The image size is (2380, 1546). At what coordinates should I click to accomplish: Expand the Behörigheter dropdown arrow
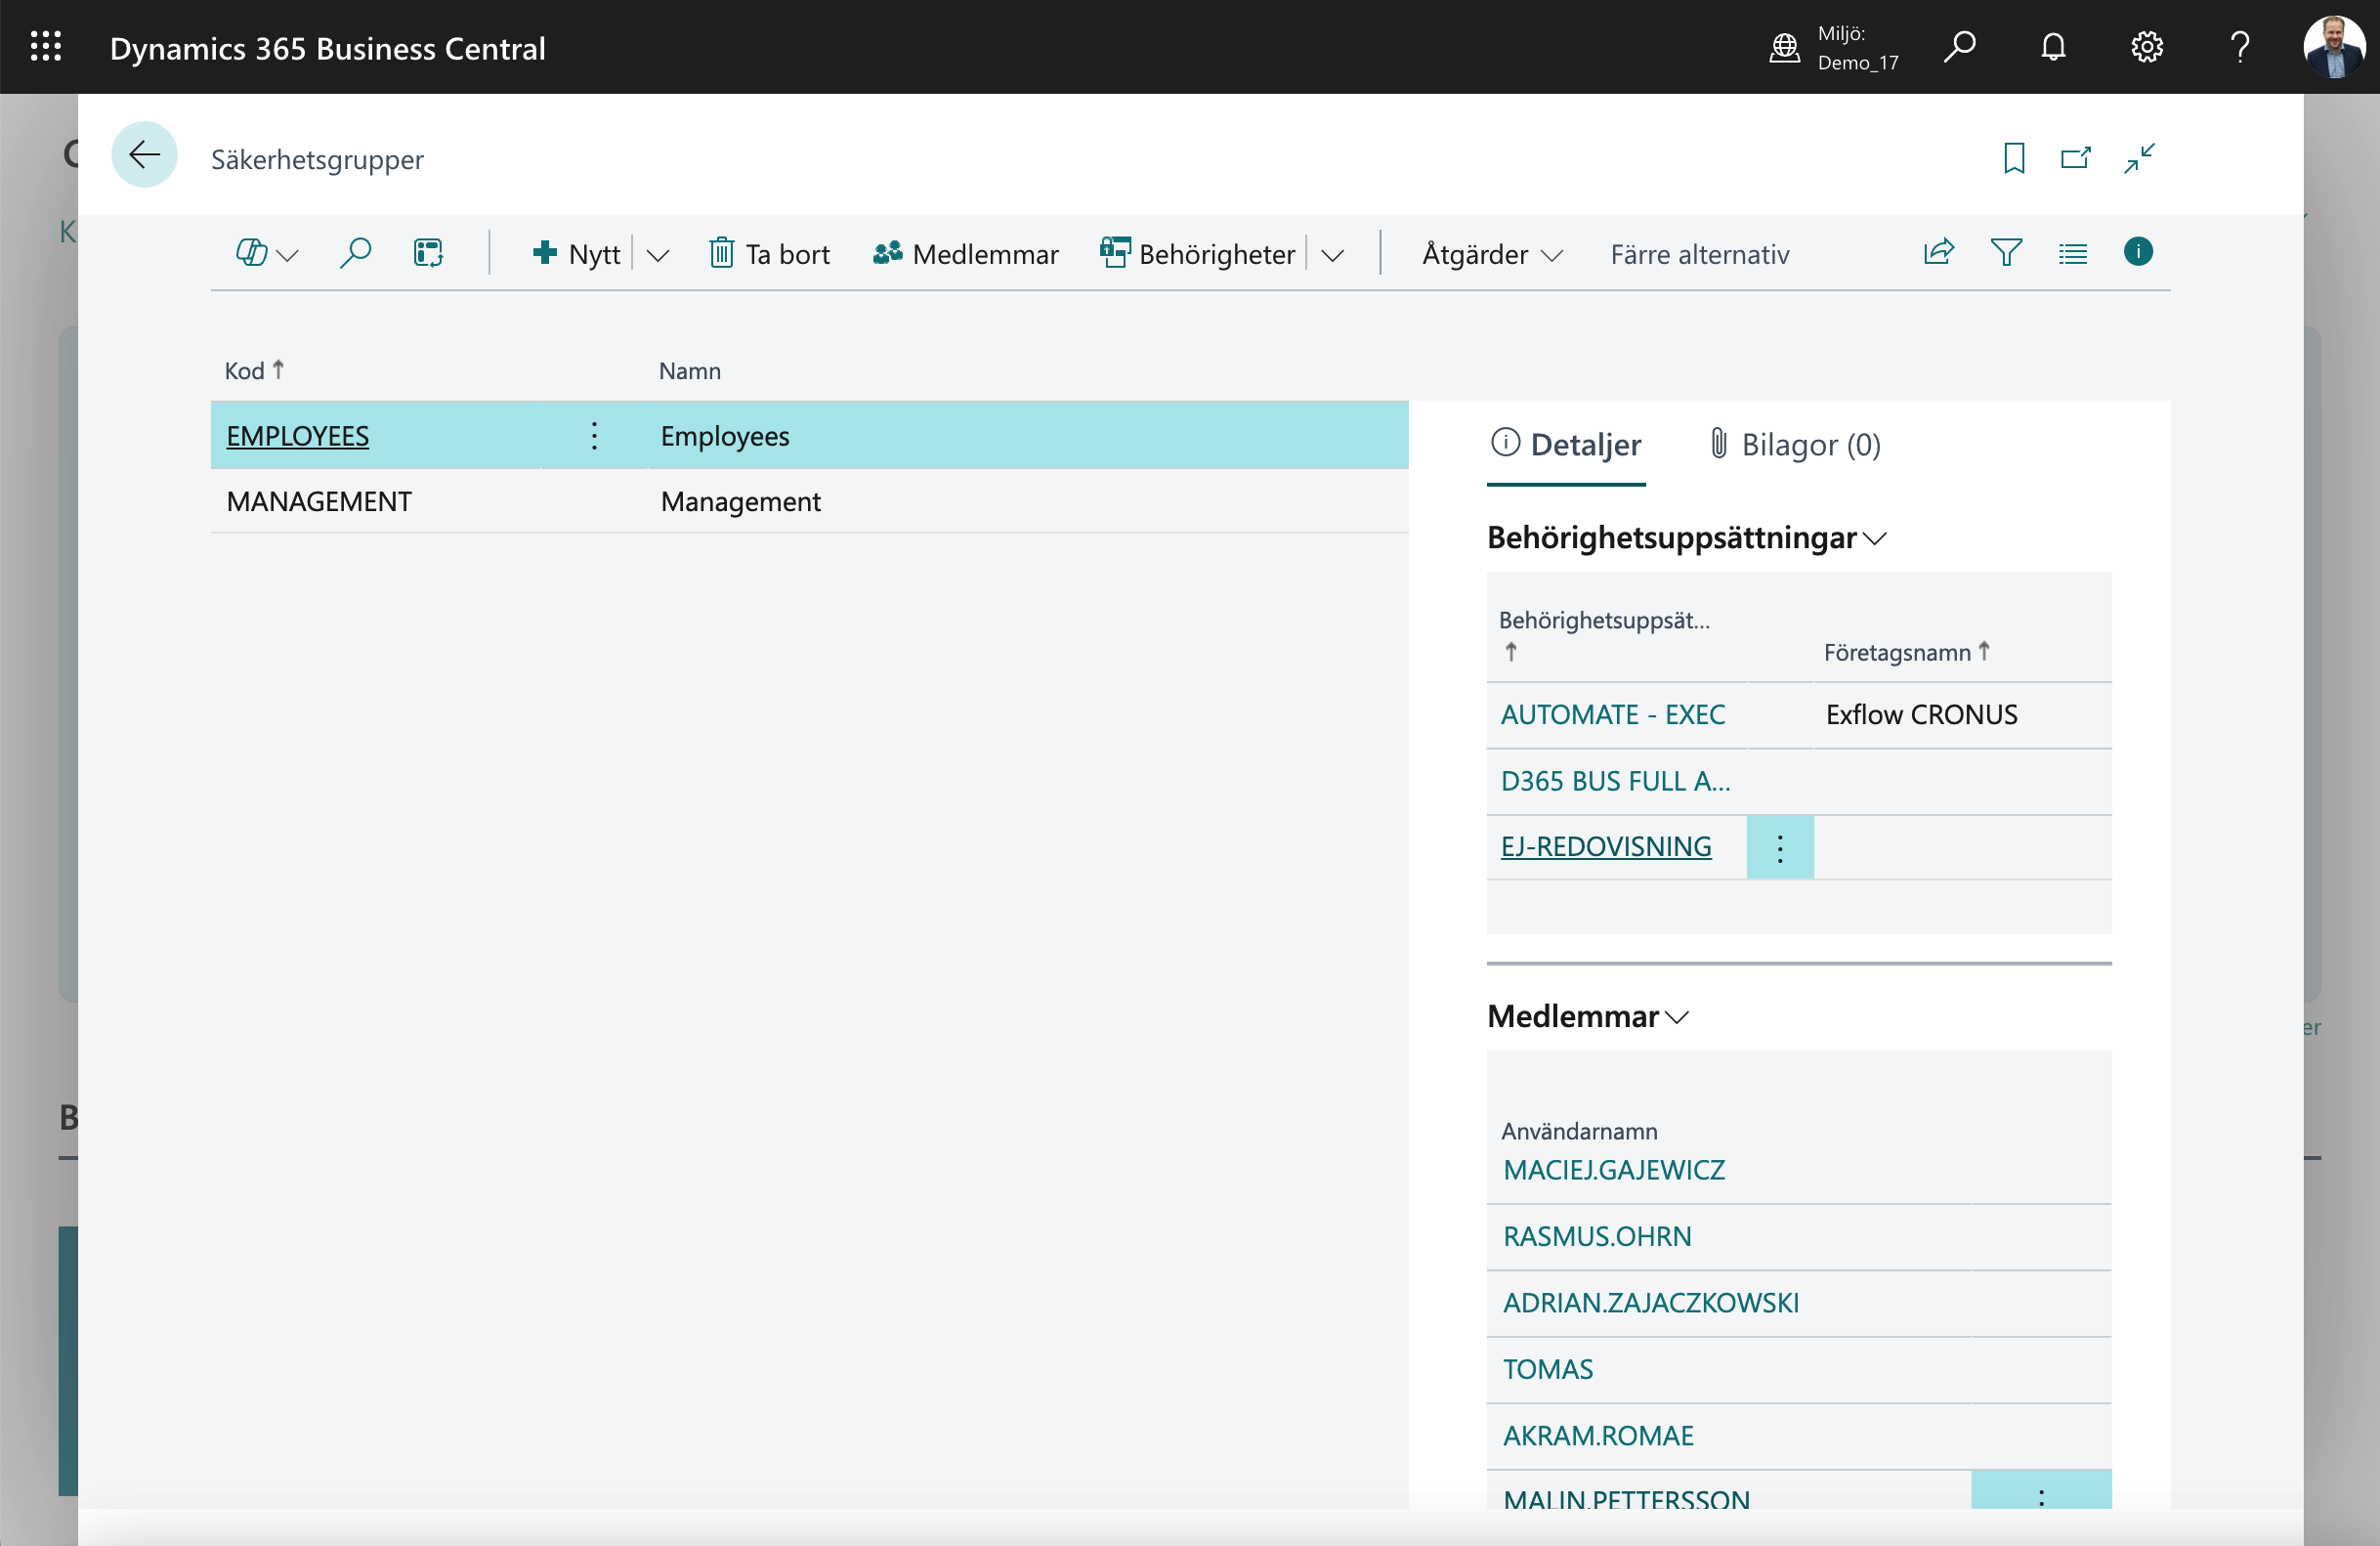click(x=1332, y=255)
